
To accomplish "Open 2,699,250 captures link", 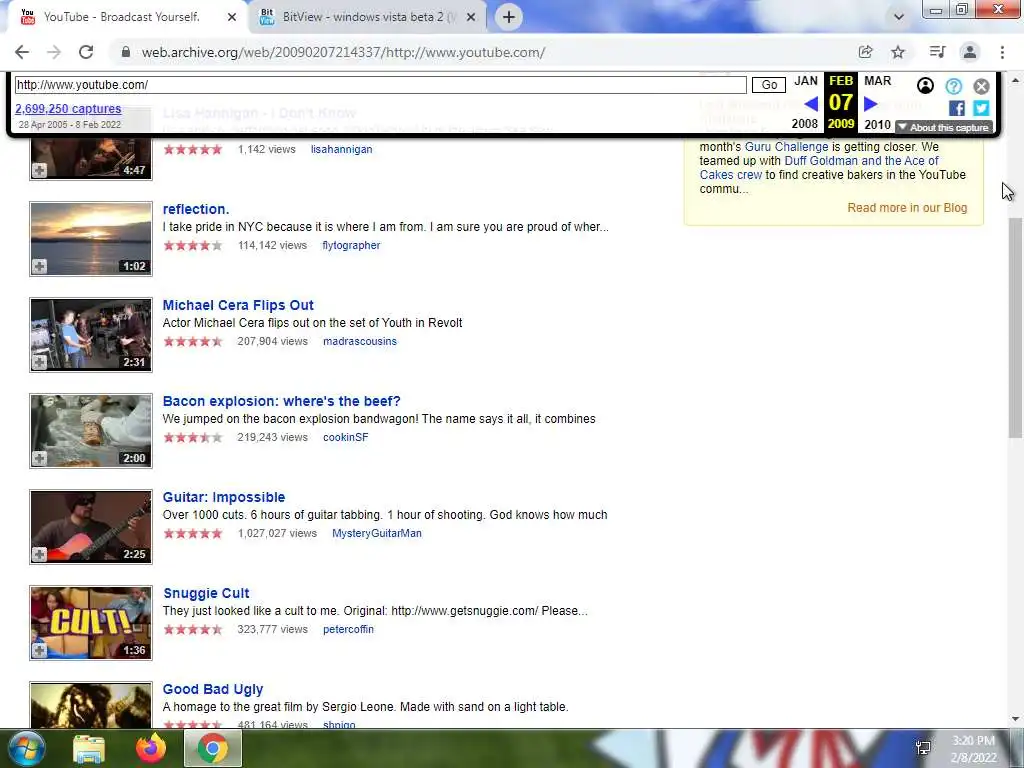I will (x=68, y=108).
